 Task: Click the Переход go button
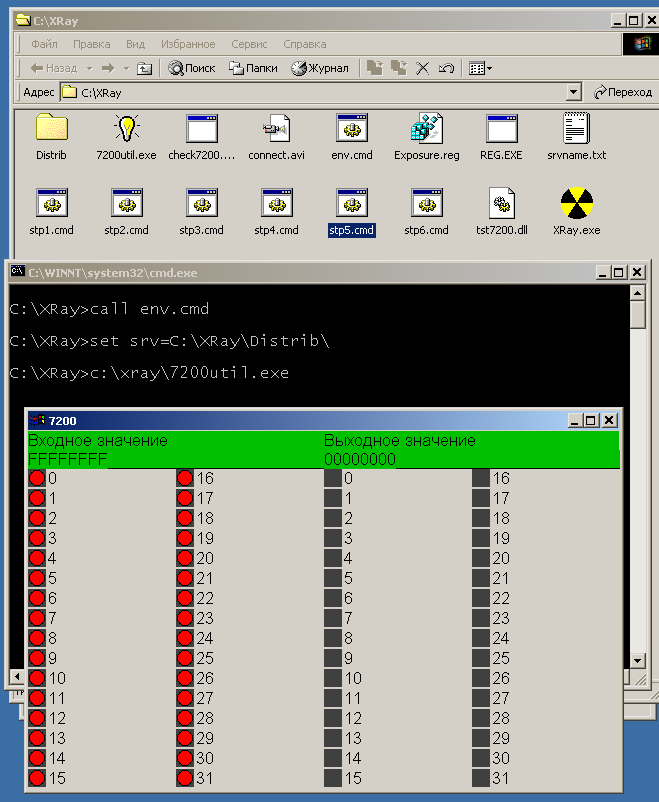622,92
